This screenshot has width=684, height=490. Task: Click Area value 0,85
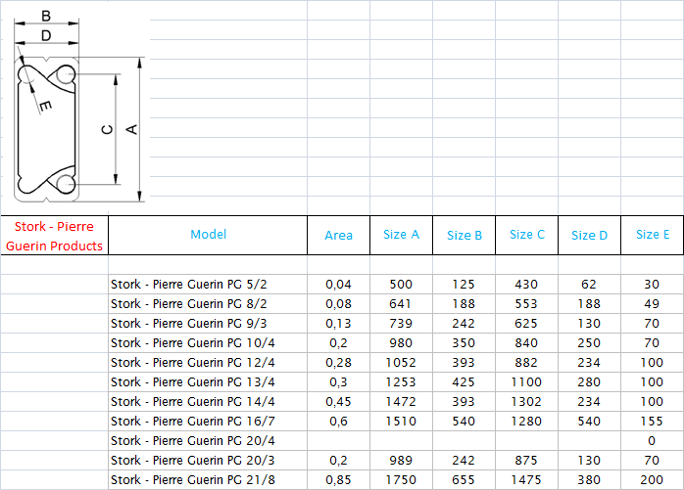339,480
